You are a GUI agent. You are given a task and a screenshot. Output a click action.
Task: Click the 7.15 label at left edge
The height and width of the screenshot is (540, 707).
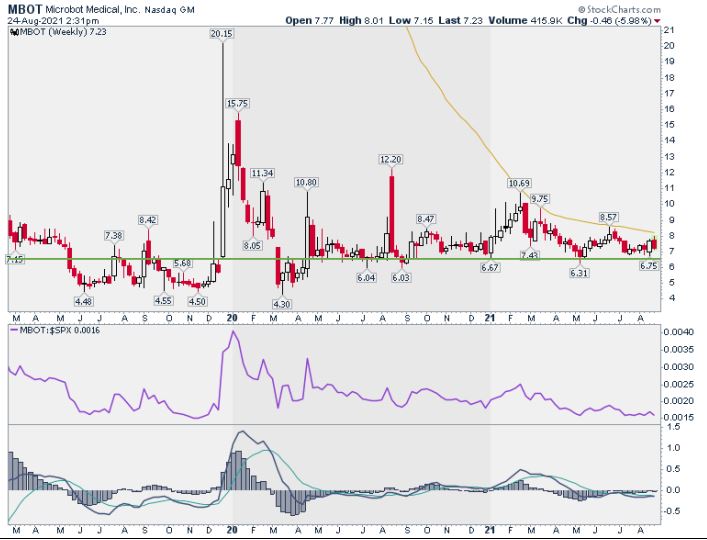14,259
